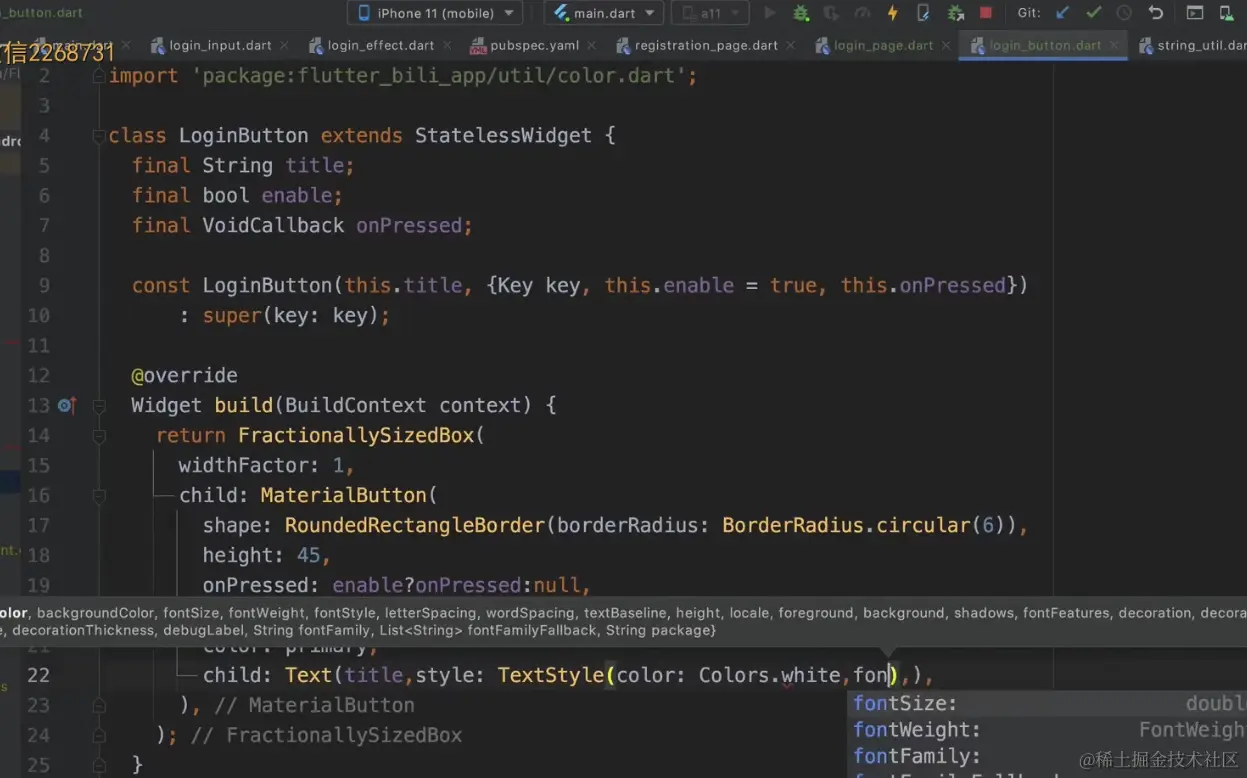
Task: Open the main.dart run configuration dropdown
Action: pos(604,13)
